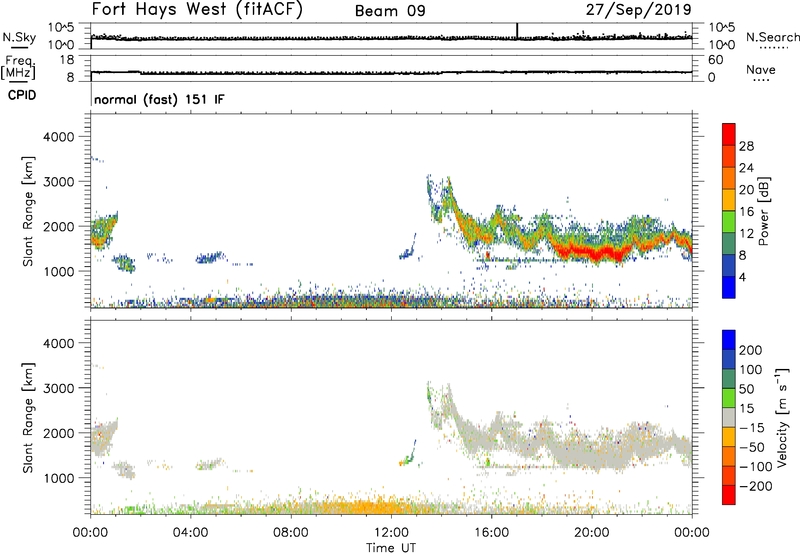This screenshot has height=554, width=800.
Task: Click the '4' tick on Power scale
Action: tap(743, 277)
